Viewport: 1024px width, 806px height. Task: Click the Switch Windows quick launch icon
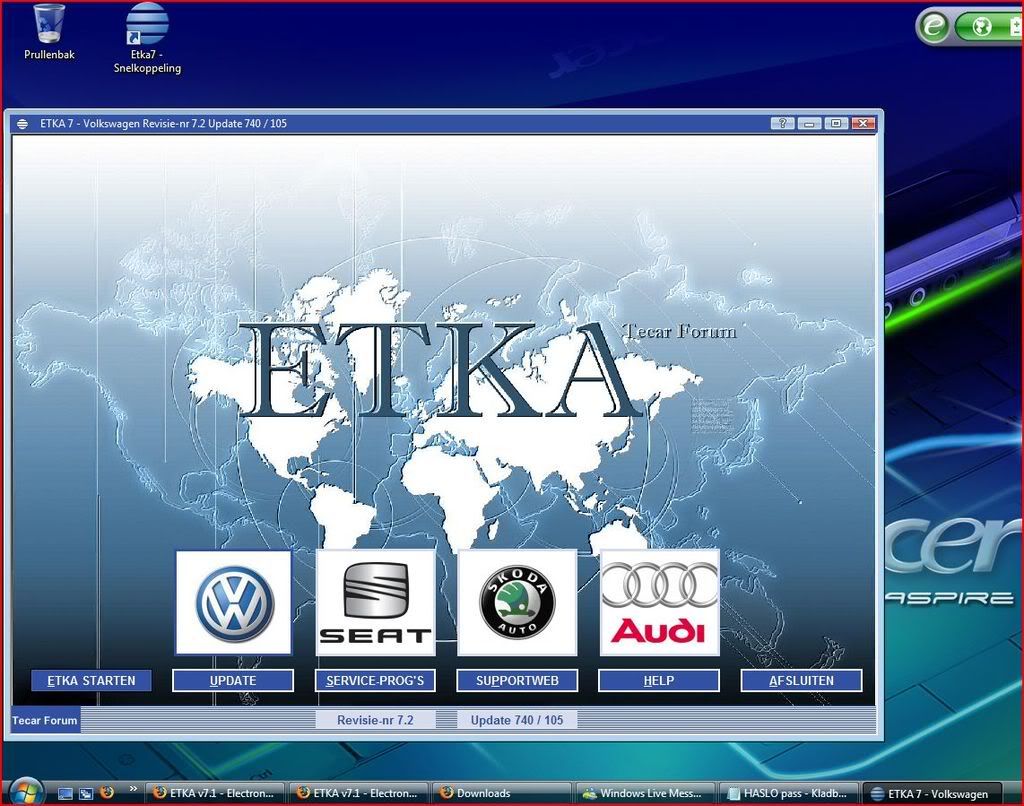(86, 794)
